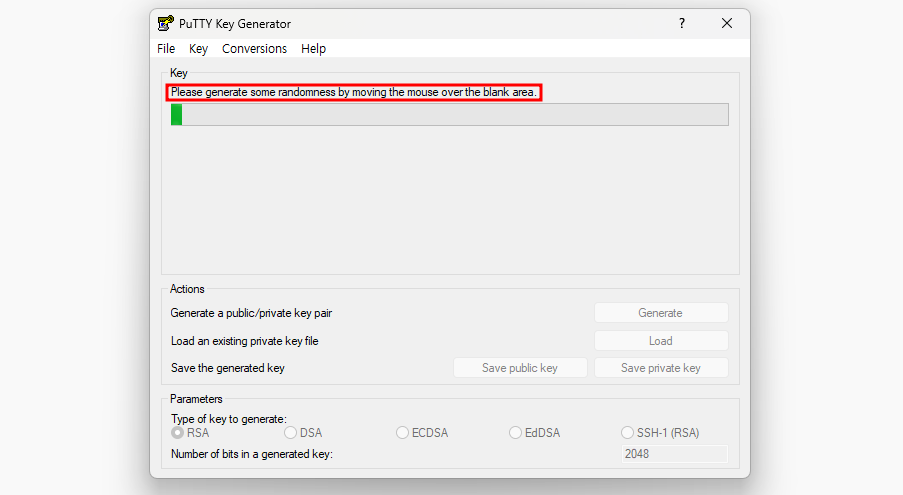903x495 pixels.
Task: Click the 'Parameters' group heading
Action: pos(196,399)
